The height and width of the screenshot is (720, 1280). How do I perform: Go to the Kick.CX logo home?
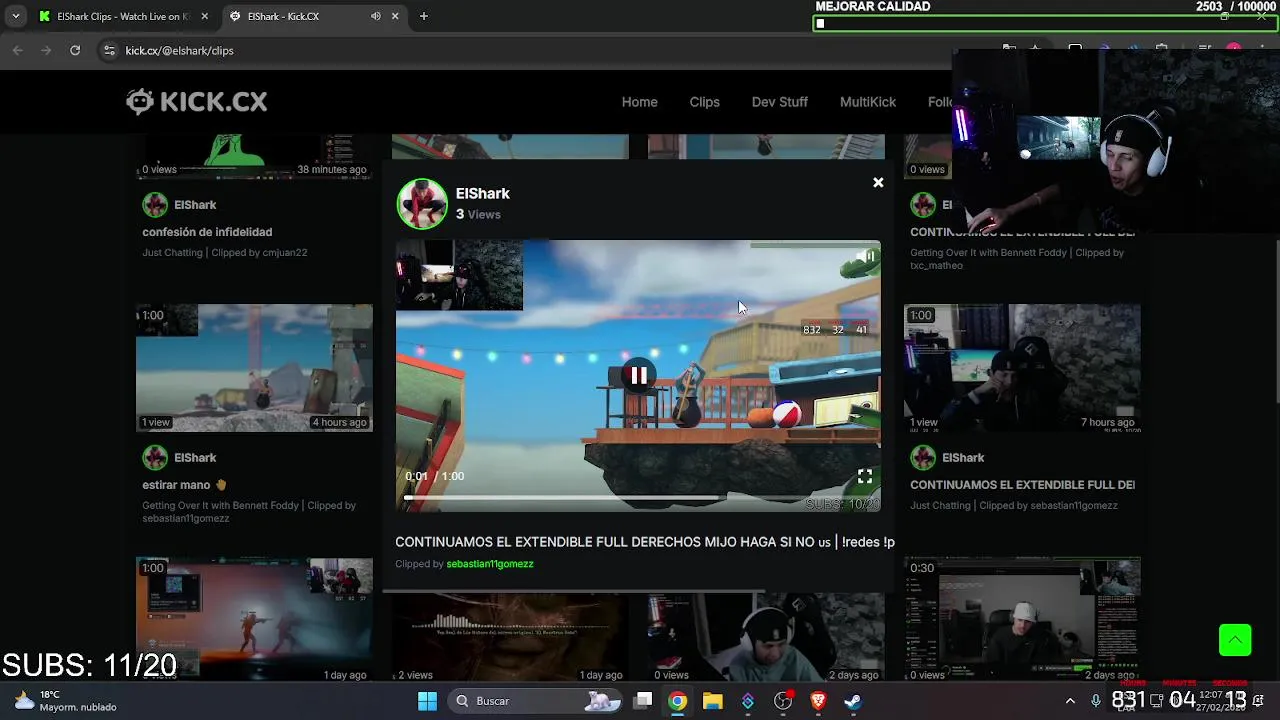coord(197,101)
